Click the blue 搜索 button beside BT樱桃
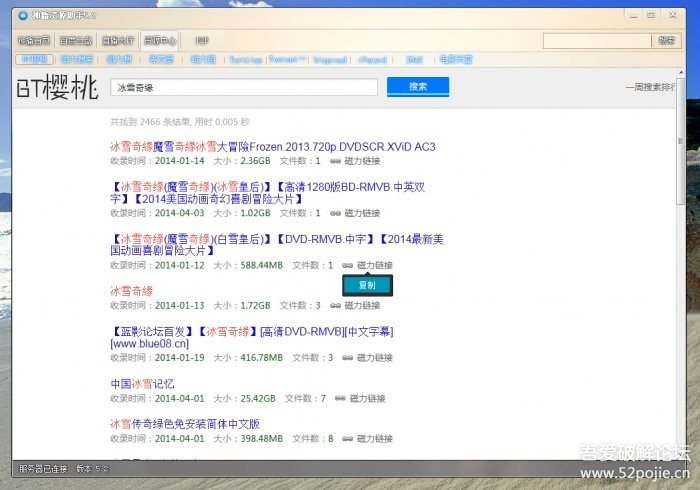700x490 pixels. pos(418,86)
